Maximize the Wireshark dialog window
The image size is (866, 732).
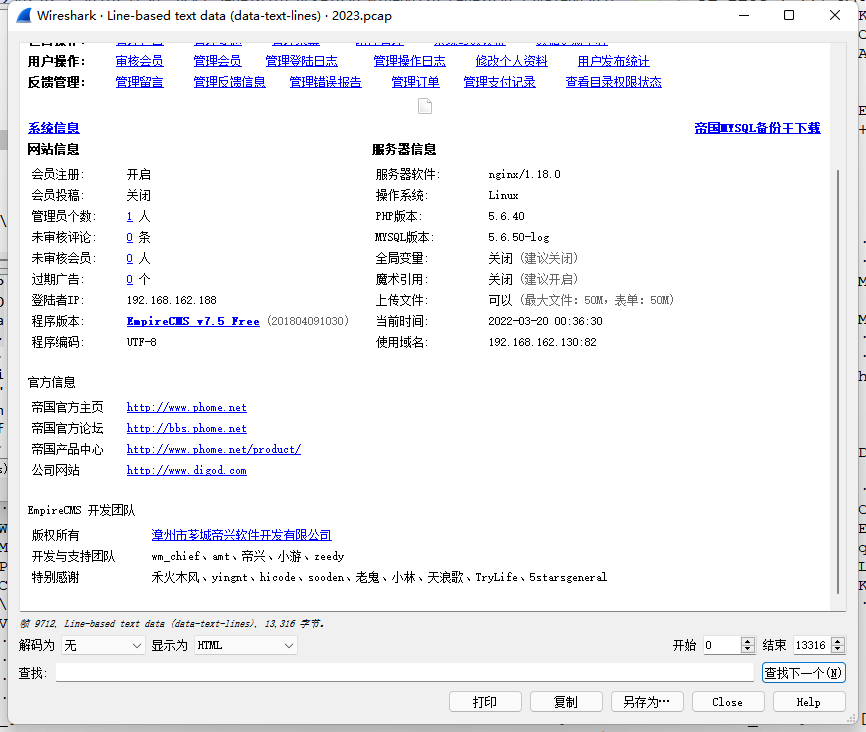789,16
